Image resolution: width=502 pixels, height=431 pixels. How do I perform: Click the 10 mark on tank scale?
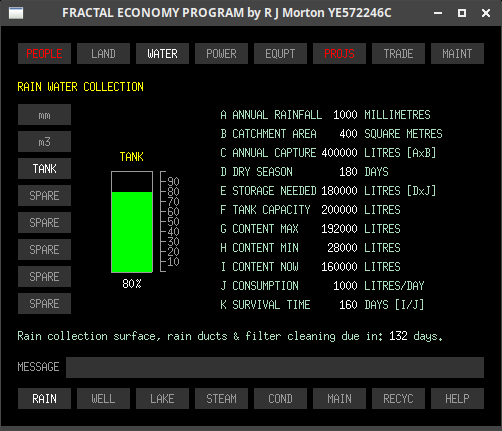click(x=173, y=262)
